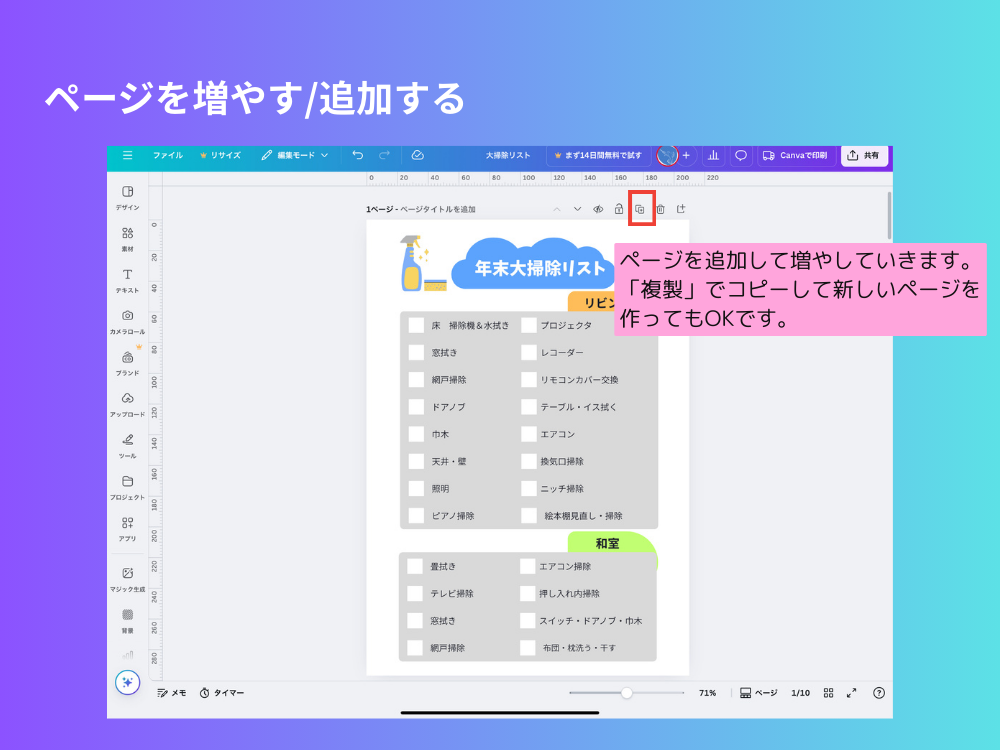Duplicate page 1 using the copy icon
This screenshot has height=750, width=1000.
point(638,209)
